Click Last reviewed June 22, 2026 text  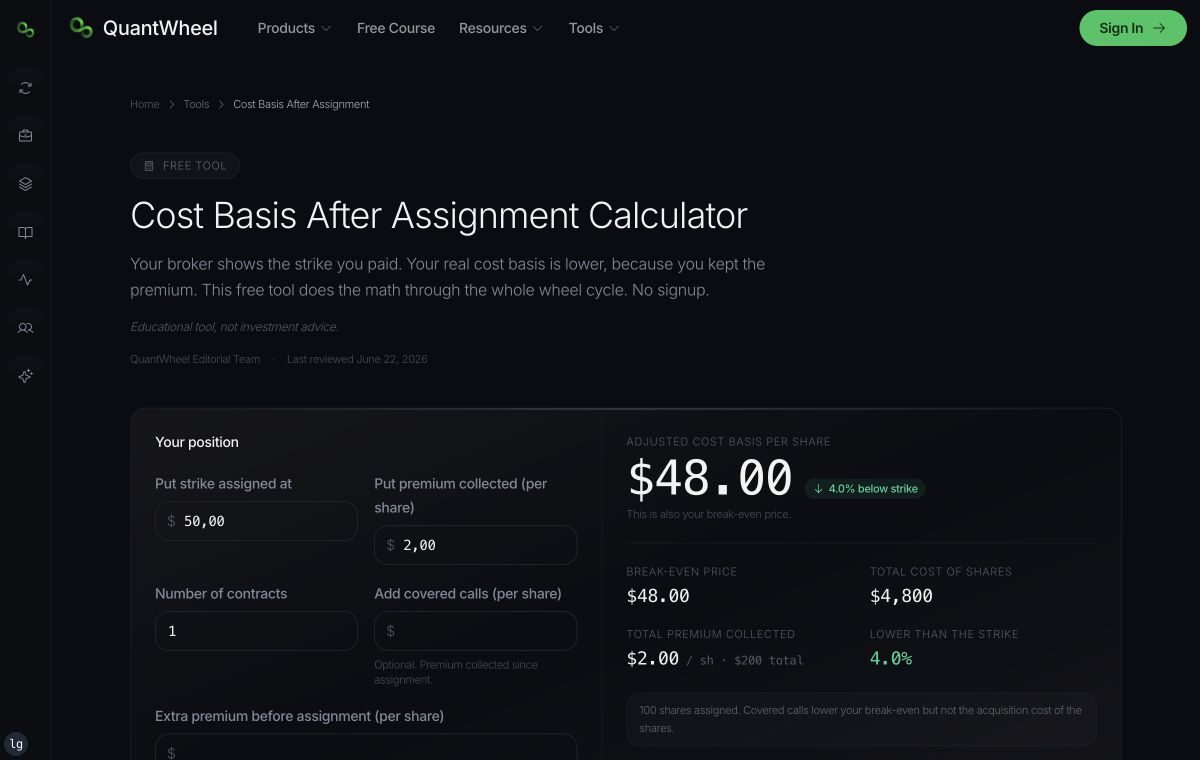(357, 359)
